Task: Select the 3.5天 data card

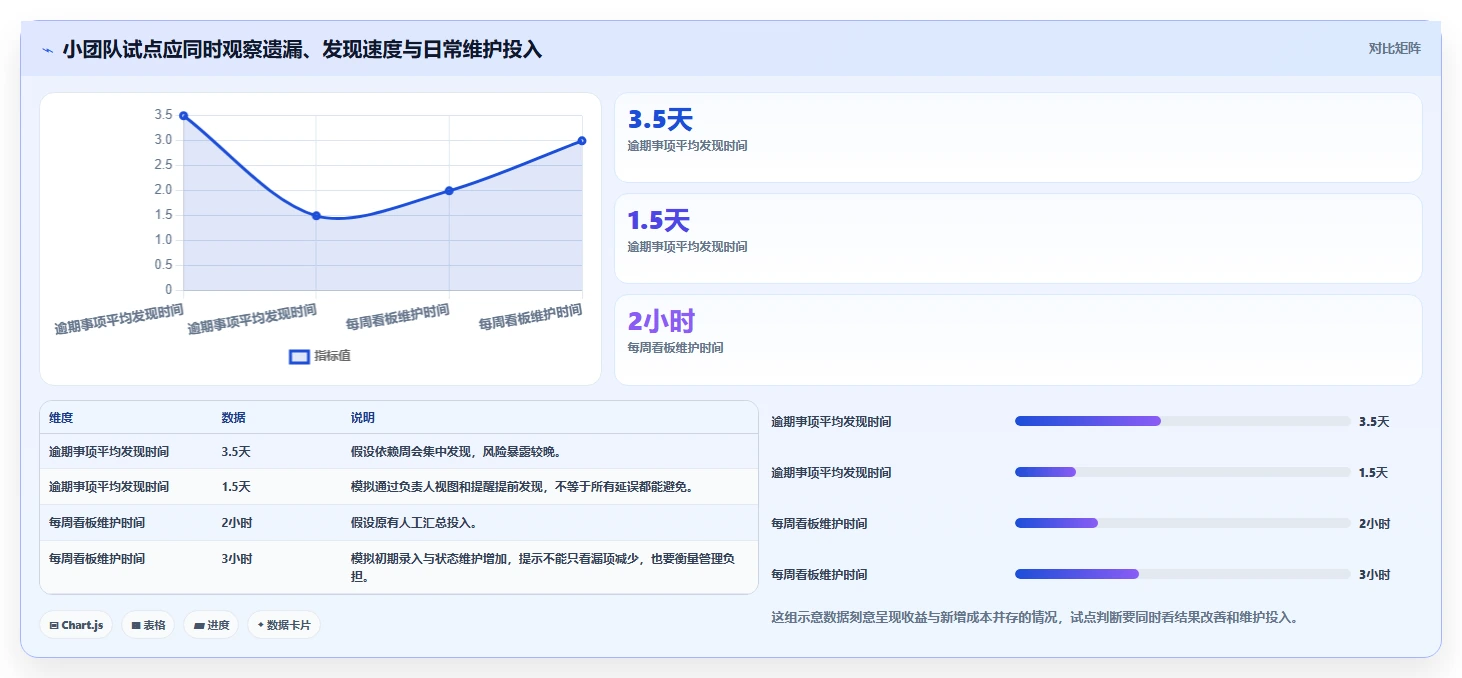Action: [1018, 137]
